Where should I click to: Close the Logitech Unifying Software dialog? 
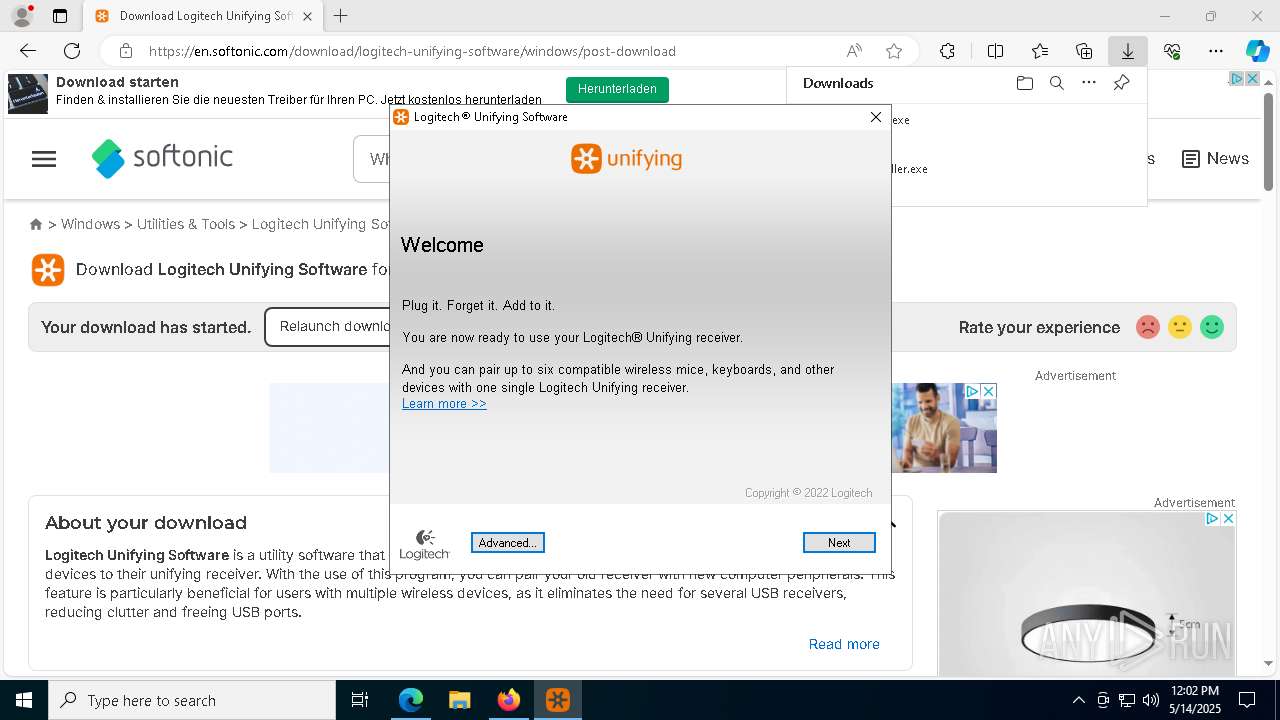point(876,117)
